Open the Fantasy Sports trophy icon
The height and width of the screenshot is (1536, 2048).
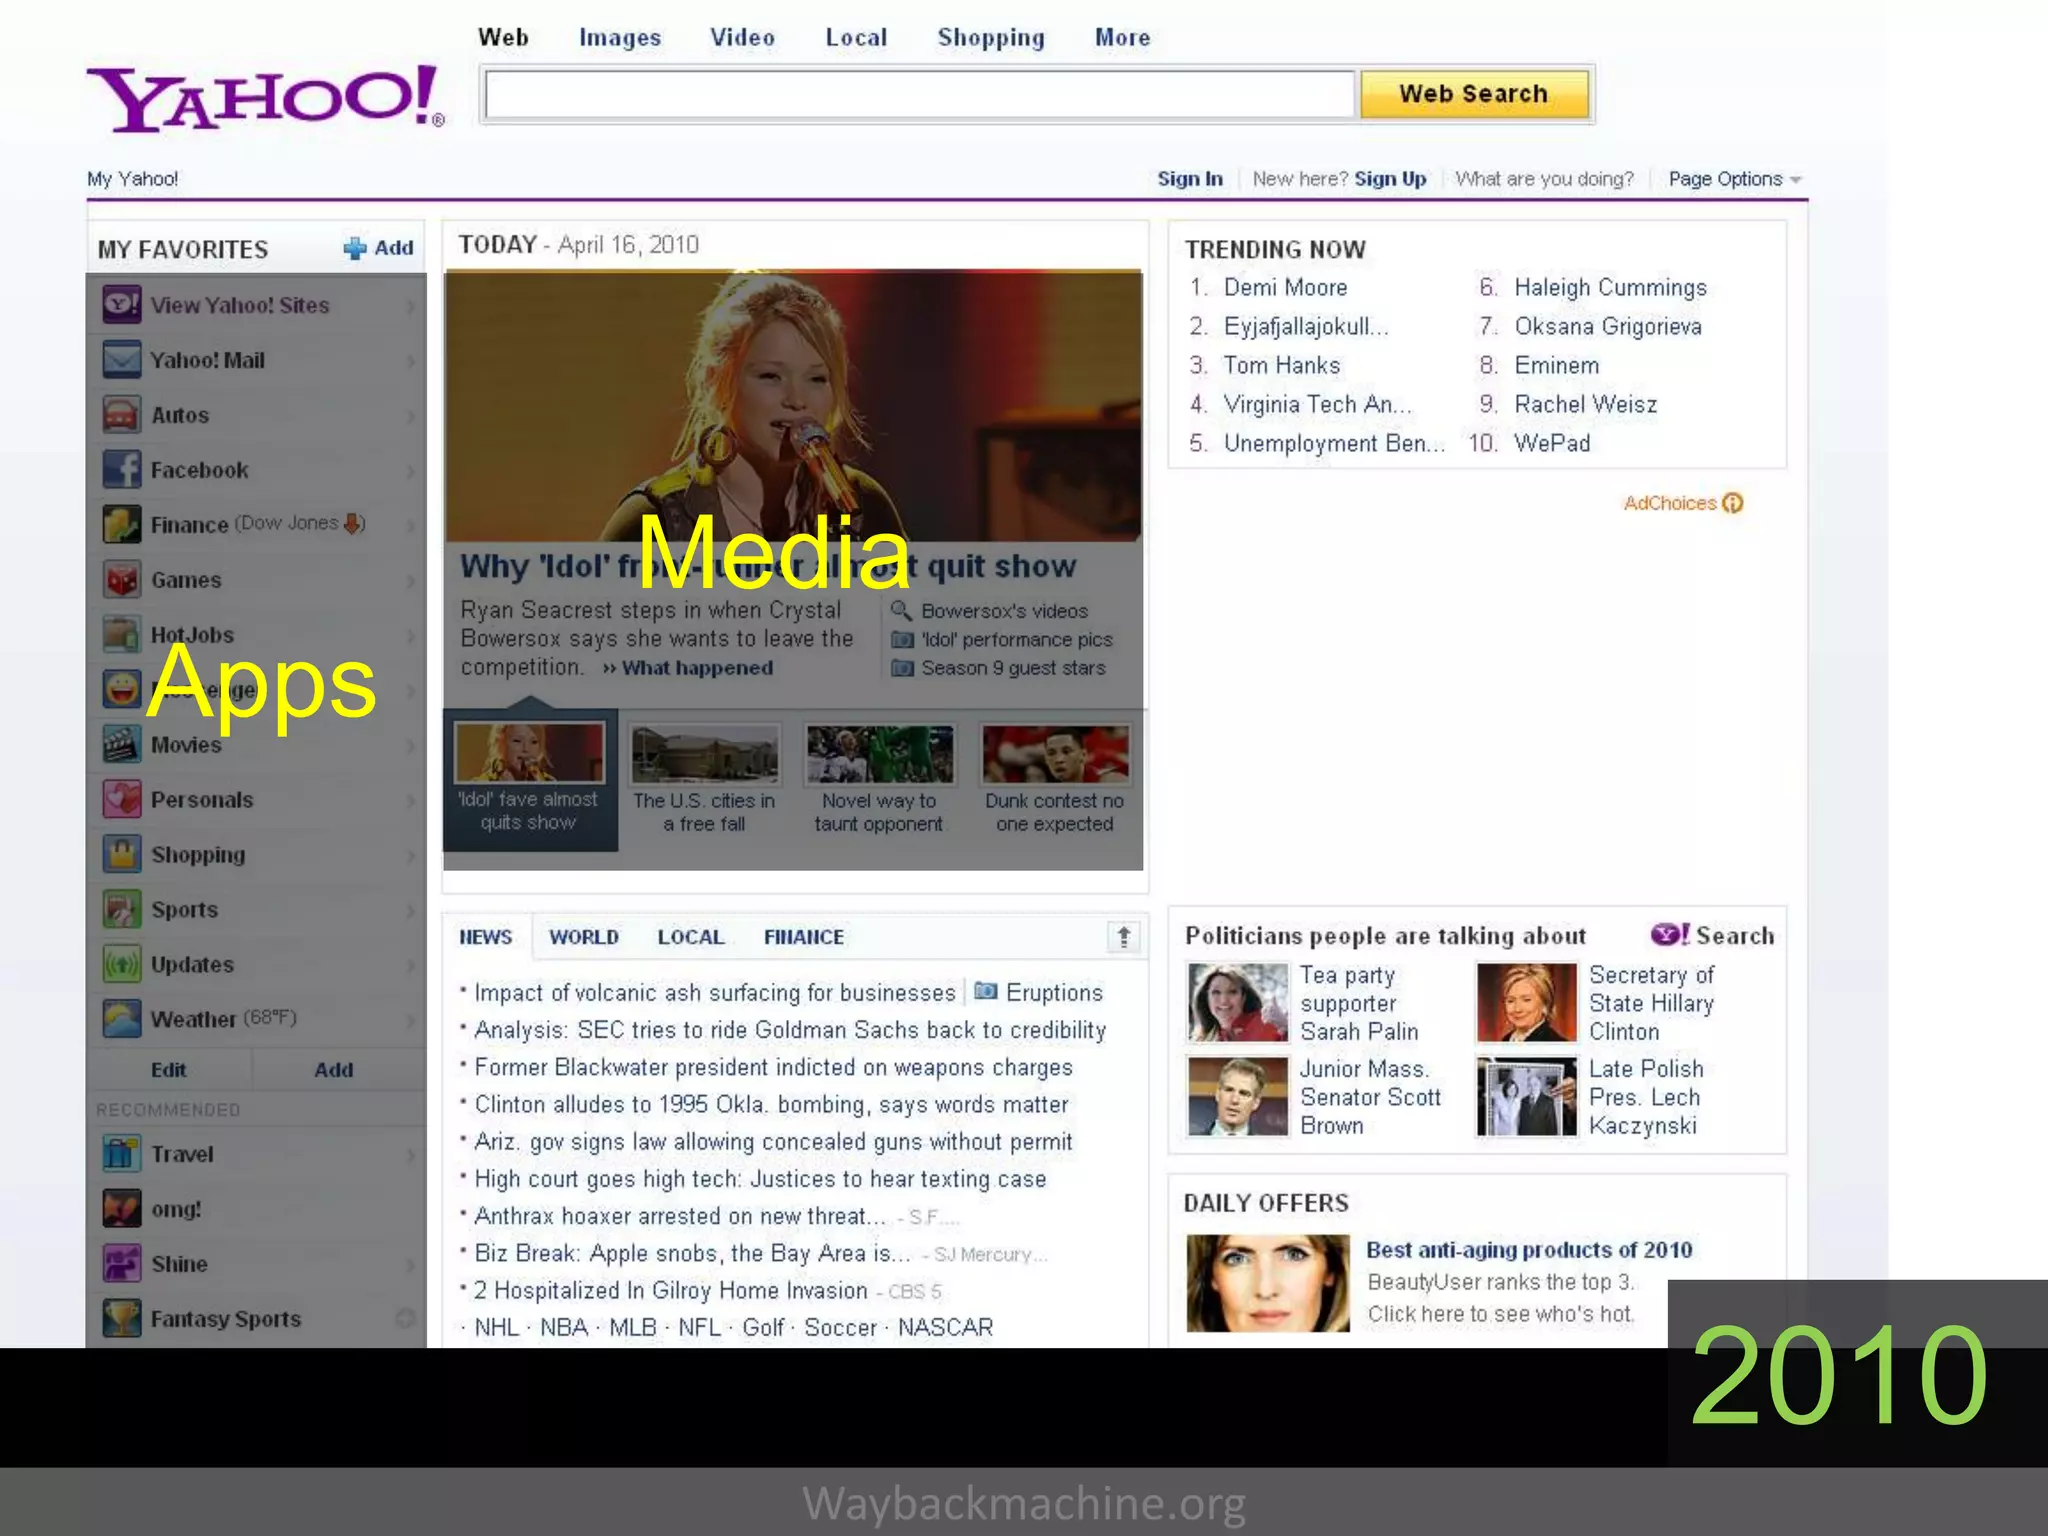pyautogui.click(x=122, y=1319)
